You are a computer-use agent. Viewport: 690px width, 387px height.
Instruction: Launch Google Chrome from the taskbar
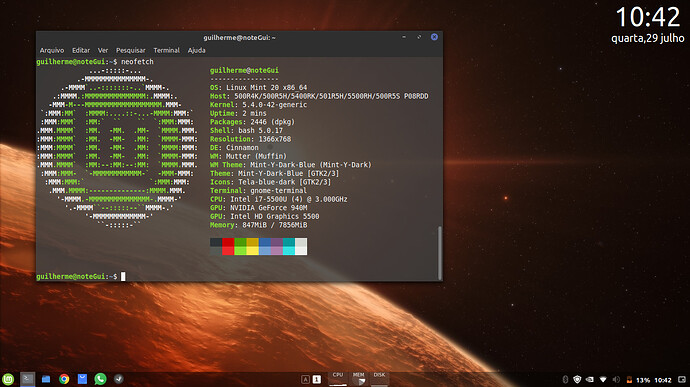pyautogui.click(x=64, y=379)
